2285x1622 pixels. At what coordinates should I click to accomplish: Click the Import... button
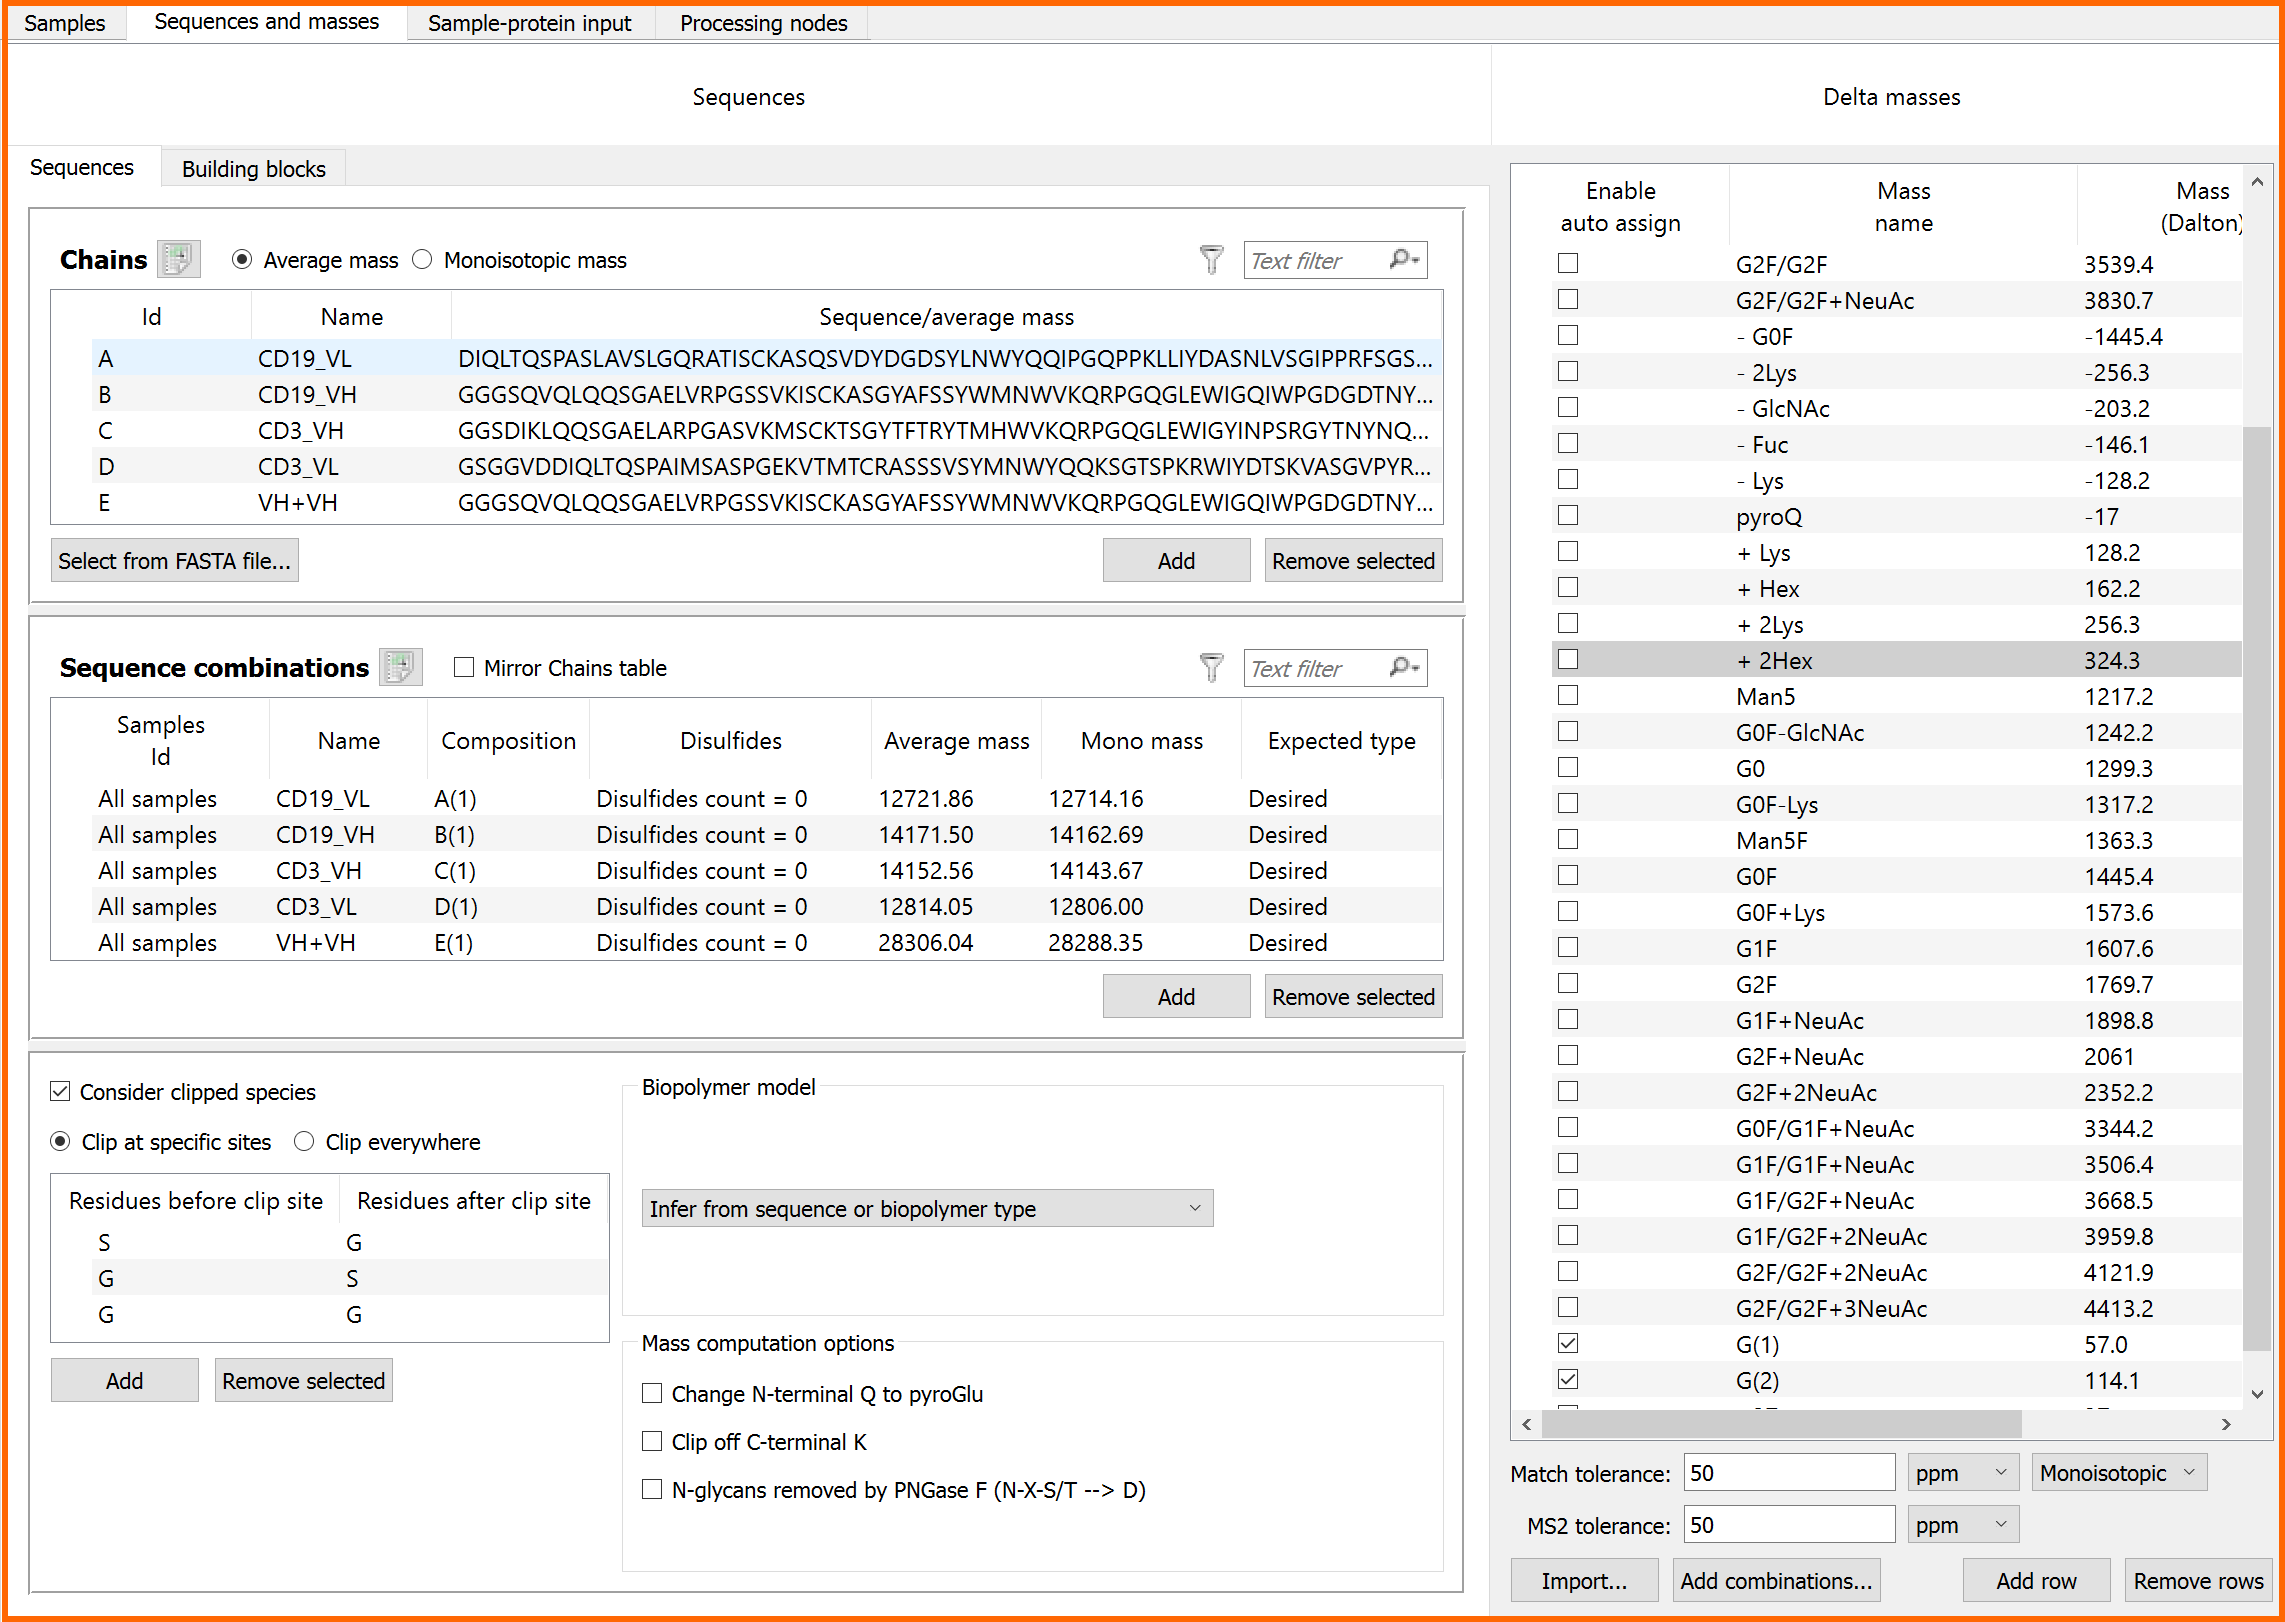[x=1584, y=1580]
